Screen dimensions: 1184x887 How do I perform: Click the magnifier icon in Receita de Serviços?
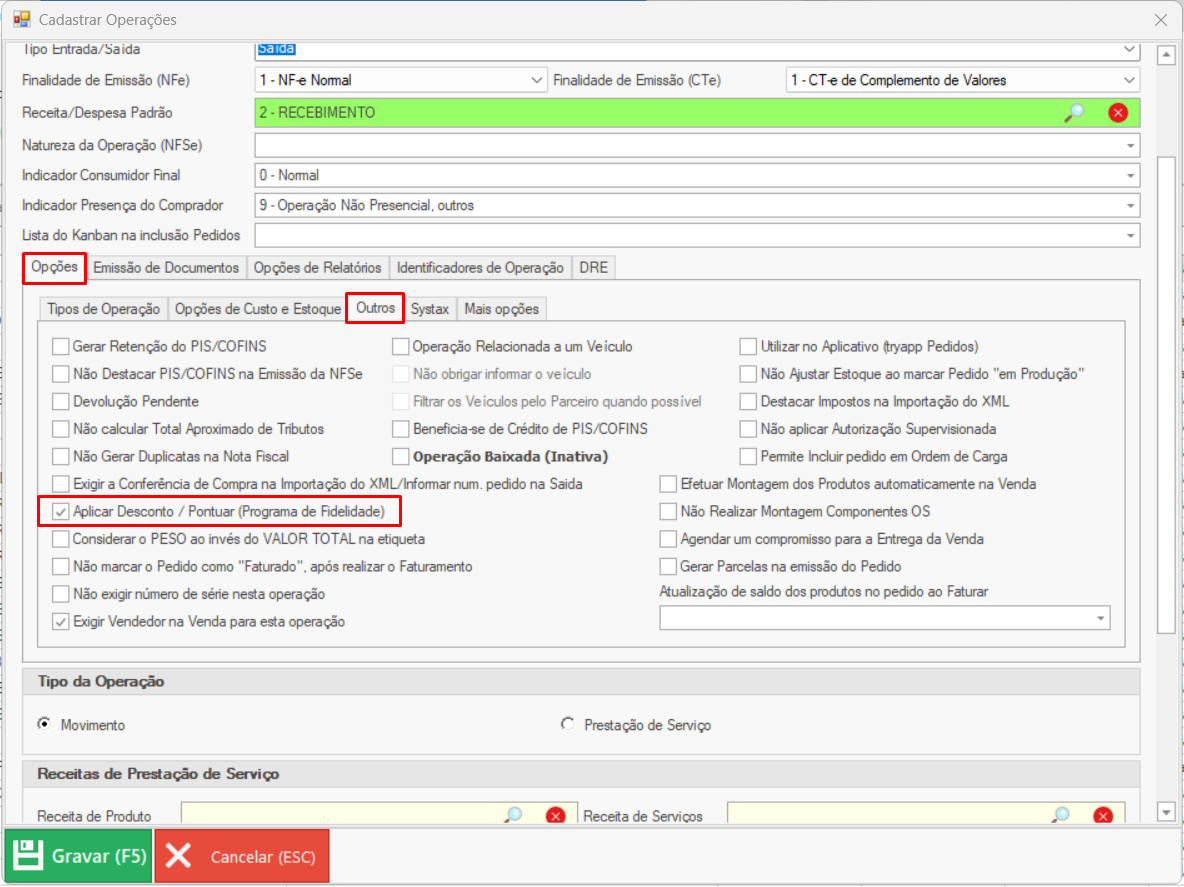(1061, 815)
